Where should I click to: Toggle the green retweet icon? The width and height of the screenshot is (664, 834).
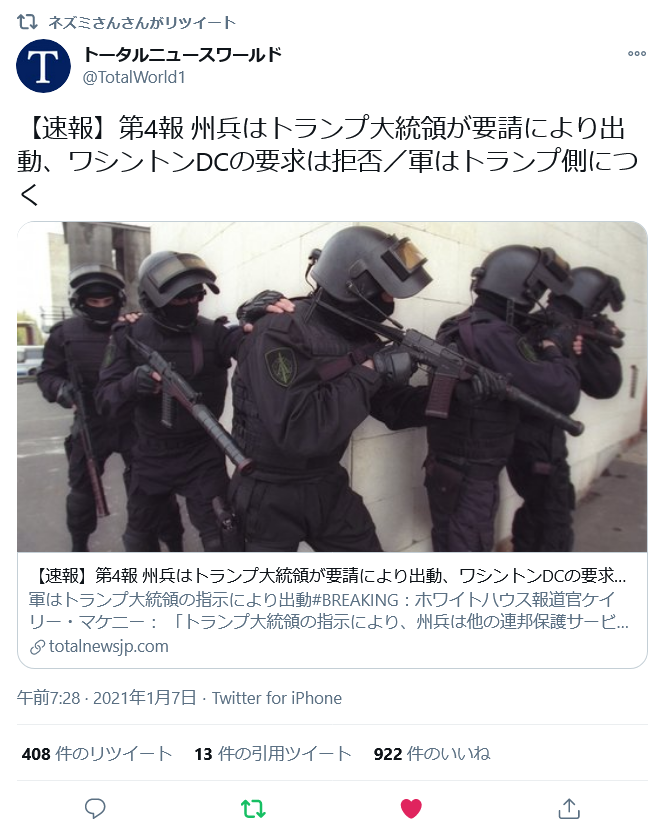(x=253, y=808)
